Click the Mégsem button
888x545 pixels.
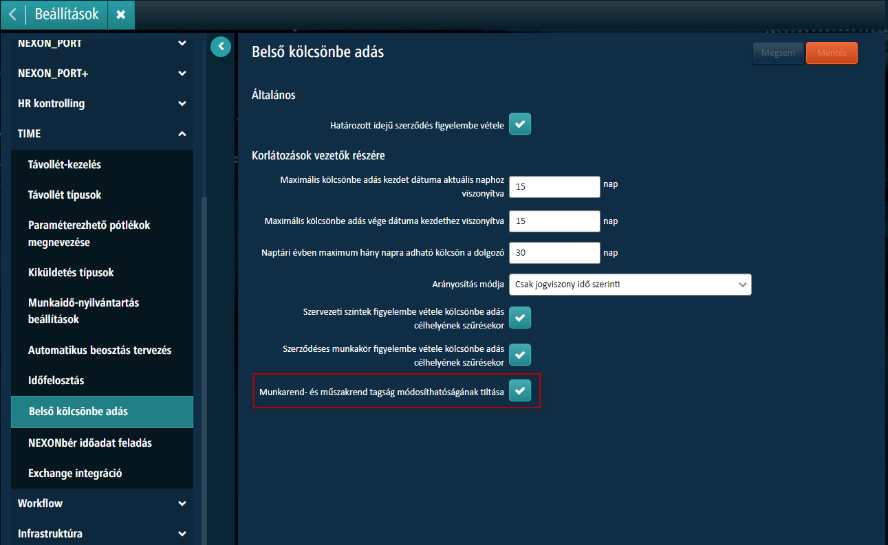777,53
